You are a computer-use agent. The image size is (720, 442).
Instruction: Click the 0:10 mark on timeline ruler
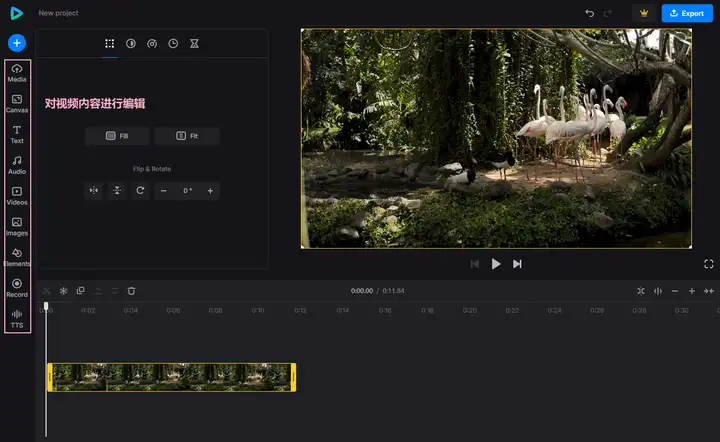tap(258, 311)
